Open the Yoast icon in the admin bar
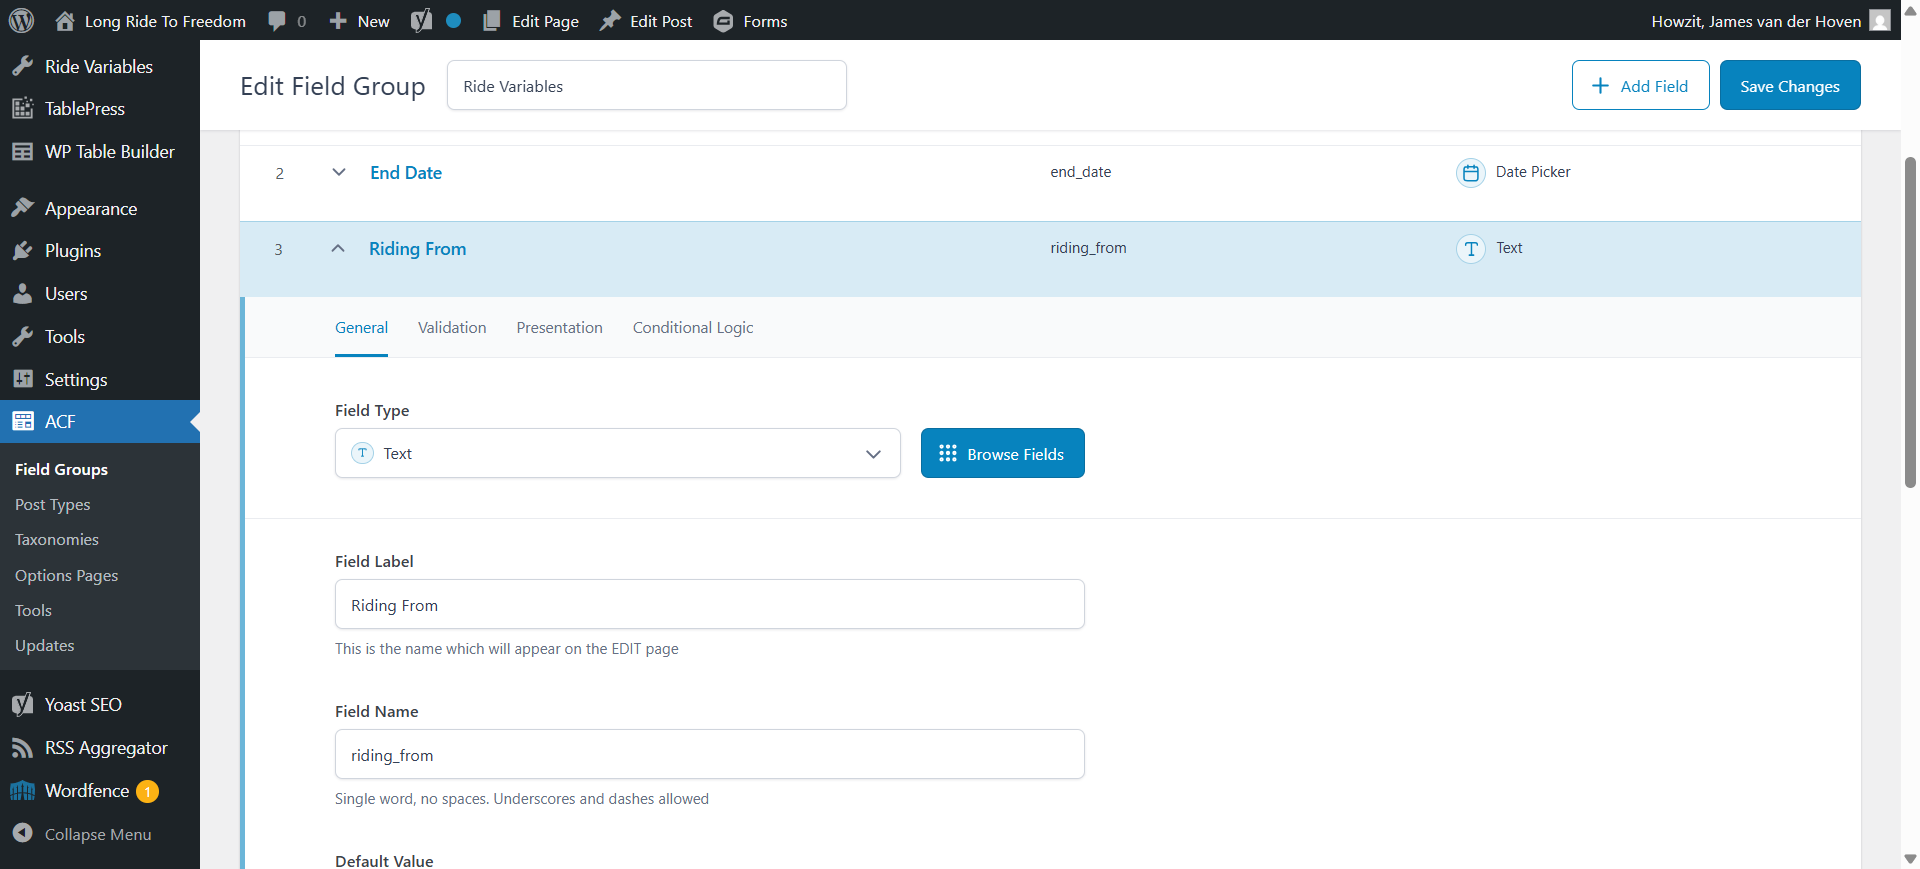1920x869 pixels. (x=422, y=21)
